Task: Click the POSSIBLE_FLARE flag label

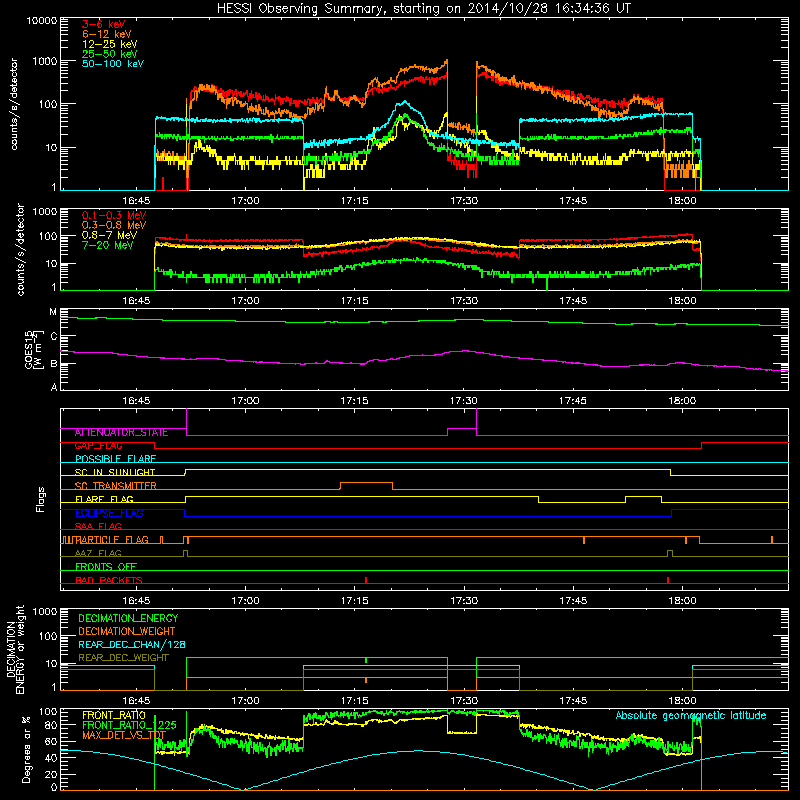Action: coord(115,459)
